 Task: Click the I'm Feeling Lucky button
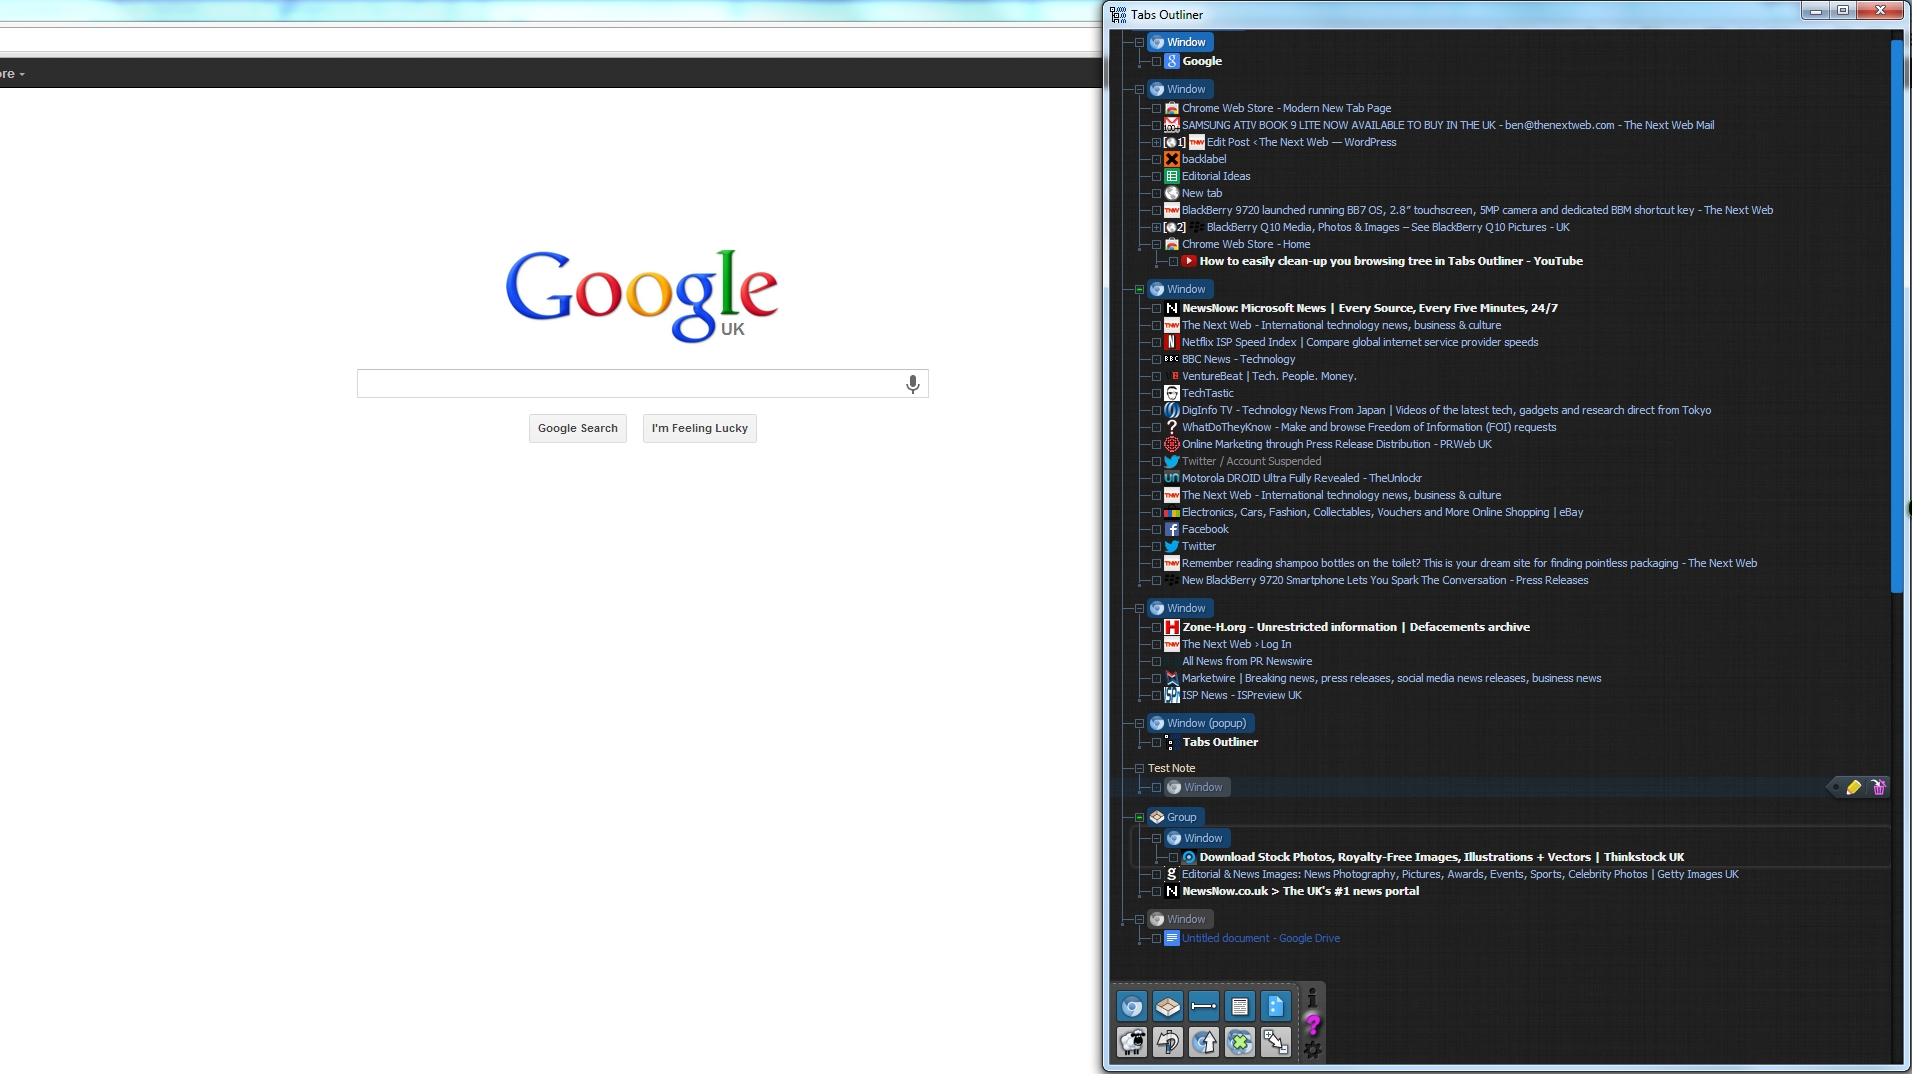coord(700,428)
